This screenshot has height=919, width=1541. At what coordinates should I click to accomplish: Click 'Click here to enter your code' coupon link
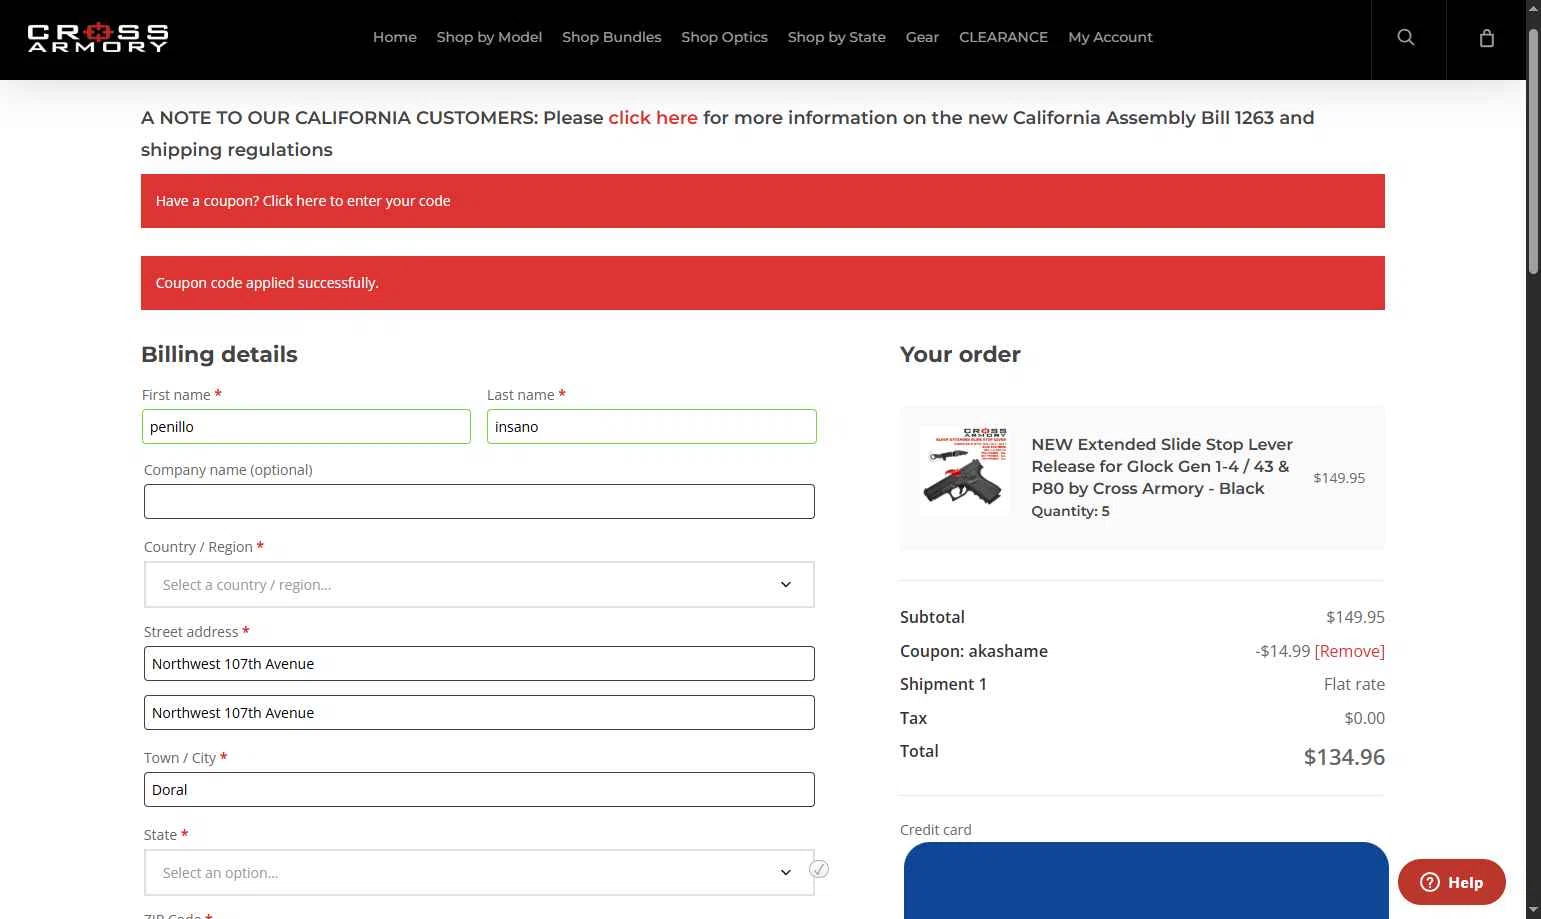(x=357, y=201)
